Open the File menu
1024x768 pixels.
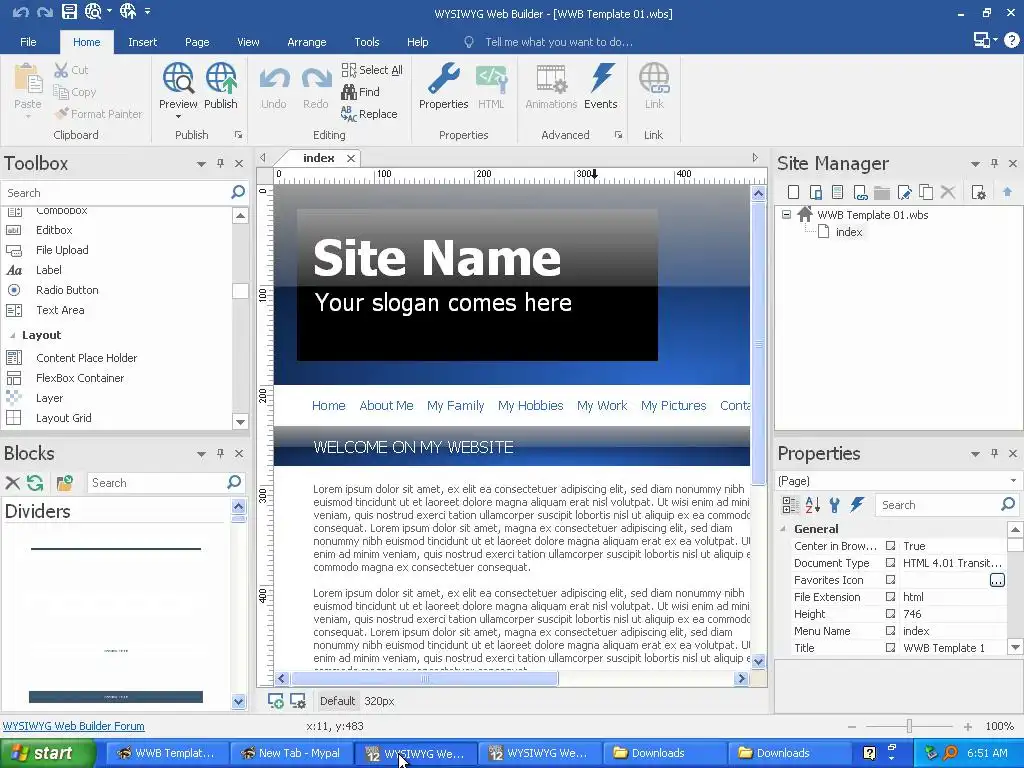point(28,42)
